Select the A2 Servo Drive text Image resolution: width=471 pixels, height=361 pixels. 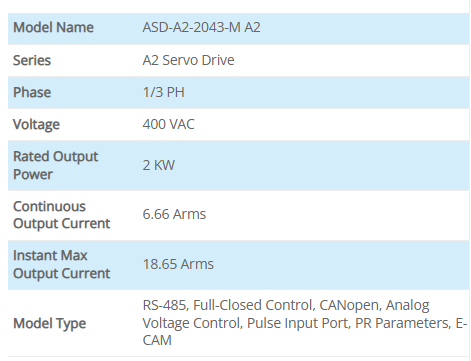pos(188,60)
